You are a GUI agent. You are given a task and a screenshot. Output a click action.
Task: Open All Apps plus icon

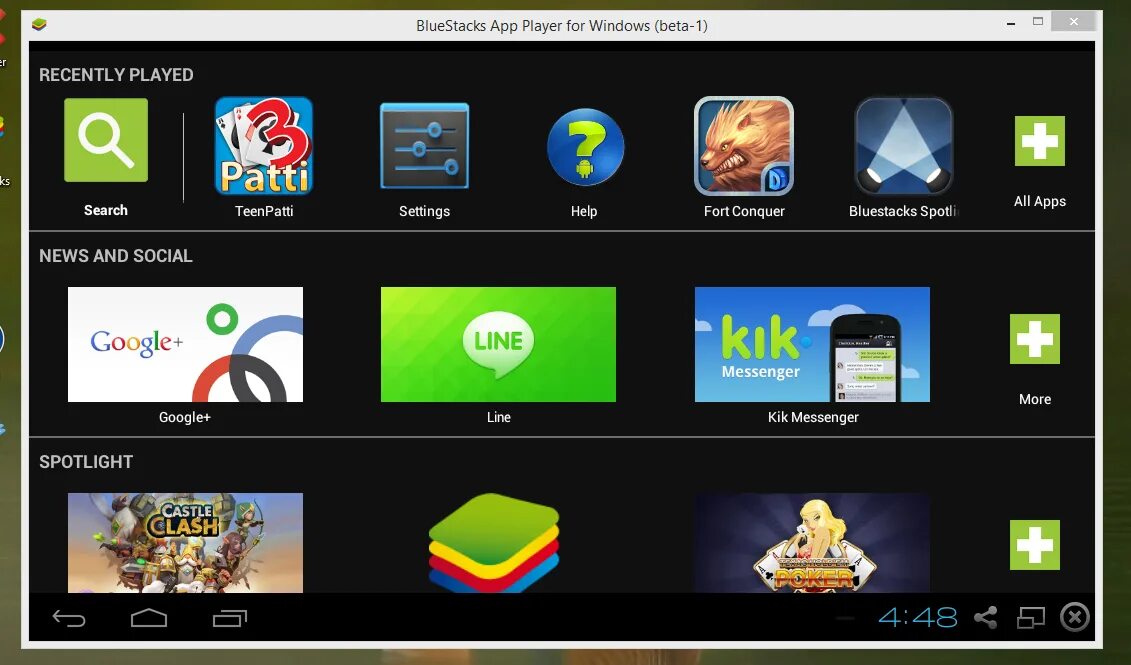(x=1039, y=141)
